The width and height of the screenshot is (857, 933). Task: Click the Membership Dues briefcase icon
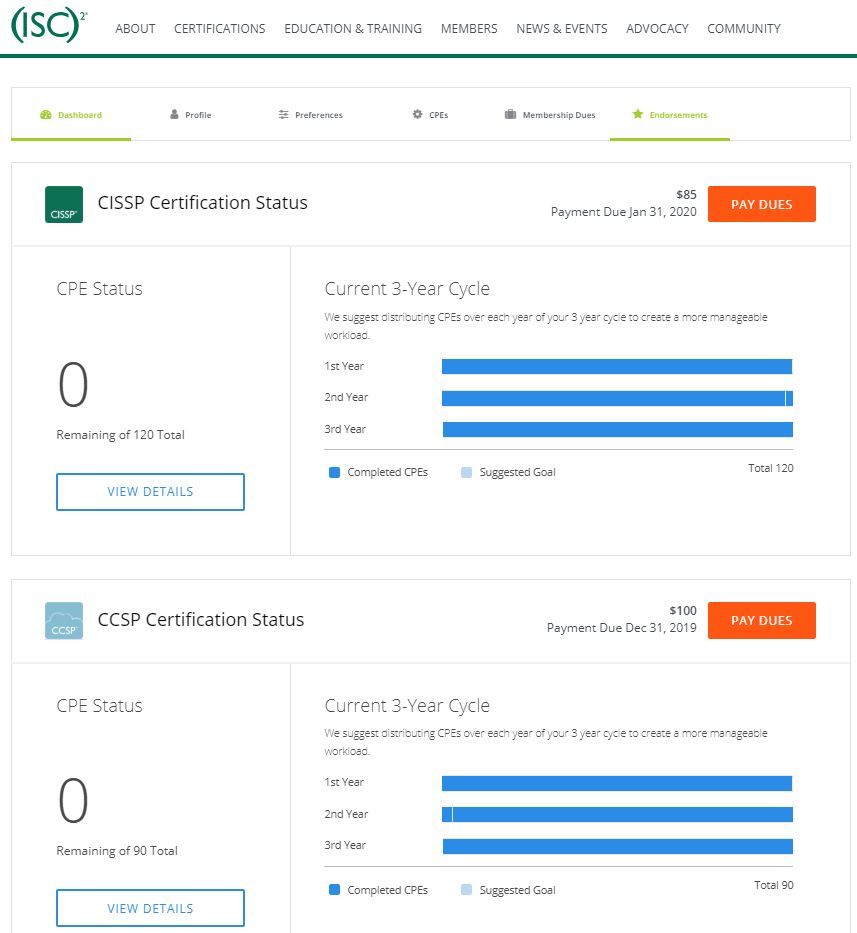510,115
